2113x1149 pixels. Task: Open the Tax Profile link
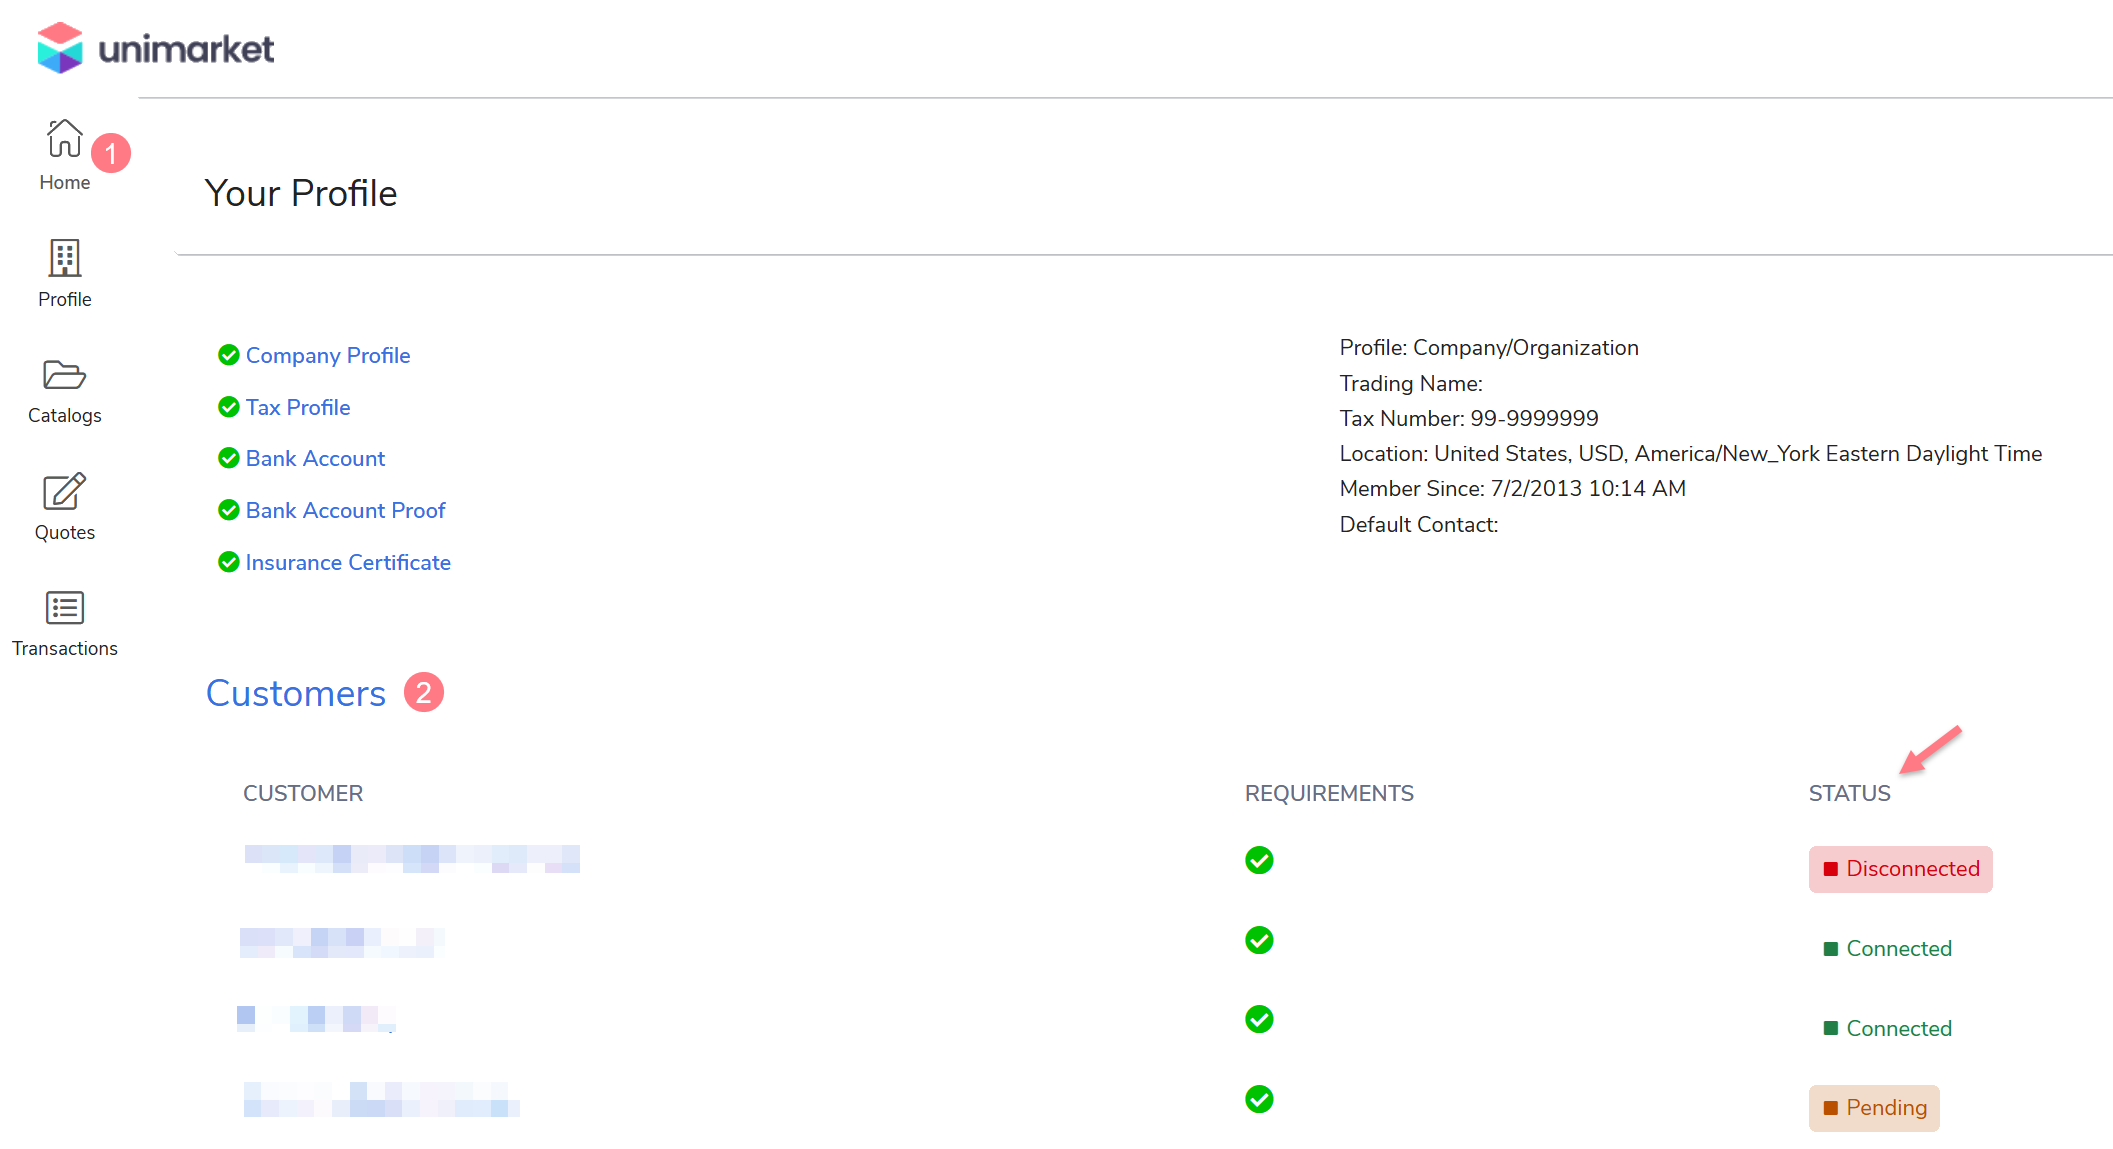click(x=297, y=407)
